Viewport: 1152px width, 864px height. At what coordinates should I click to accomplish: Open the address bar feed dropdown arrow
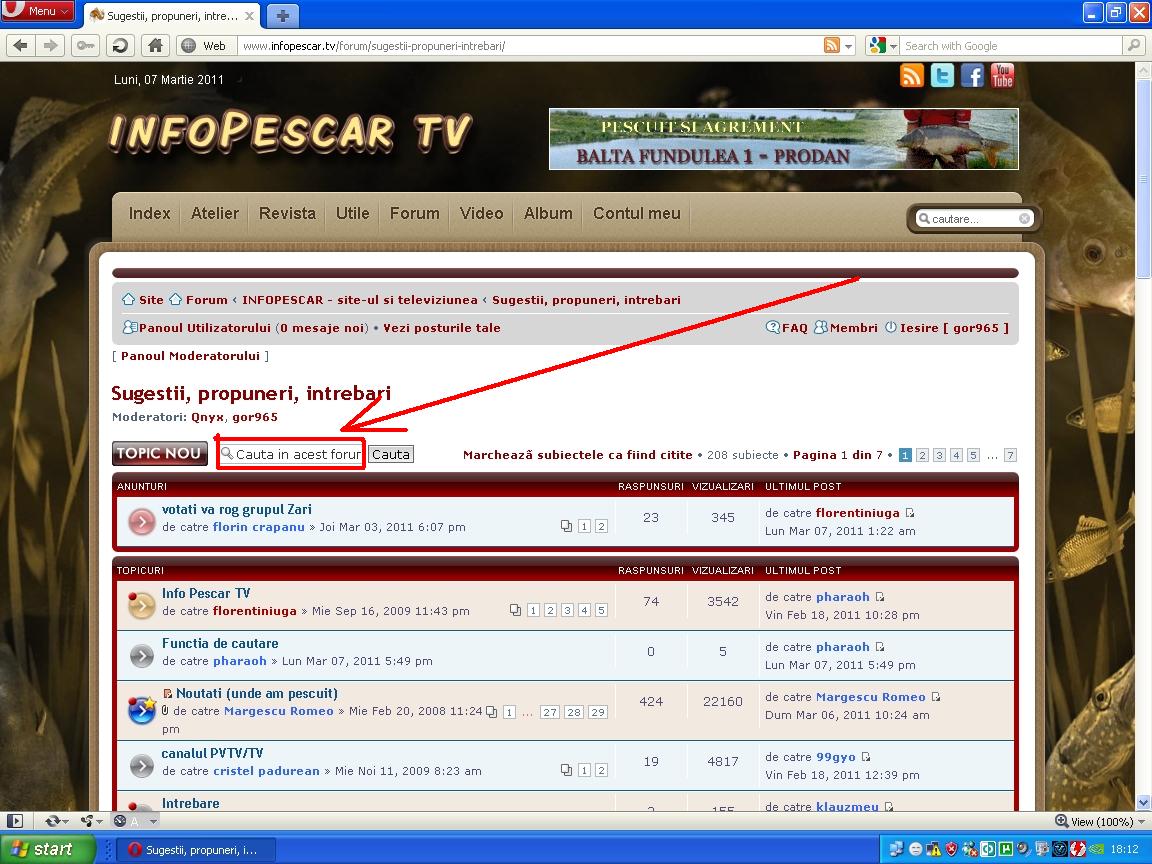coord(849,46)
